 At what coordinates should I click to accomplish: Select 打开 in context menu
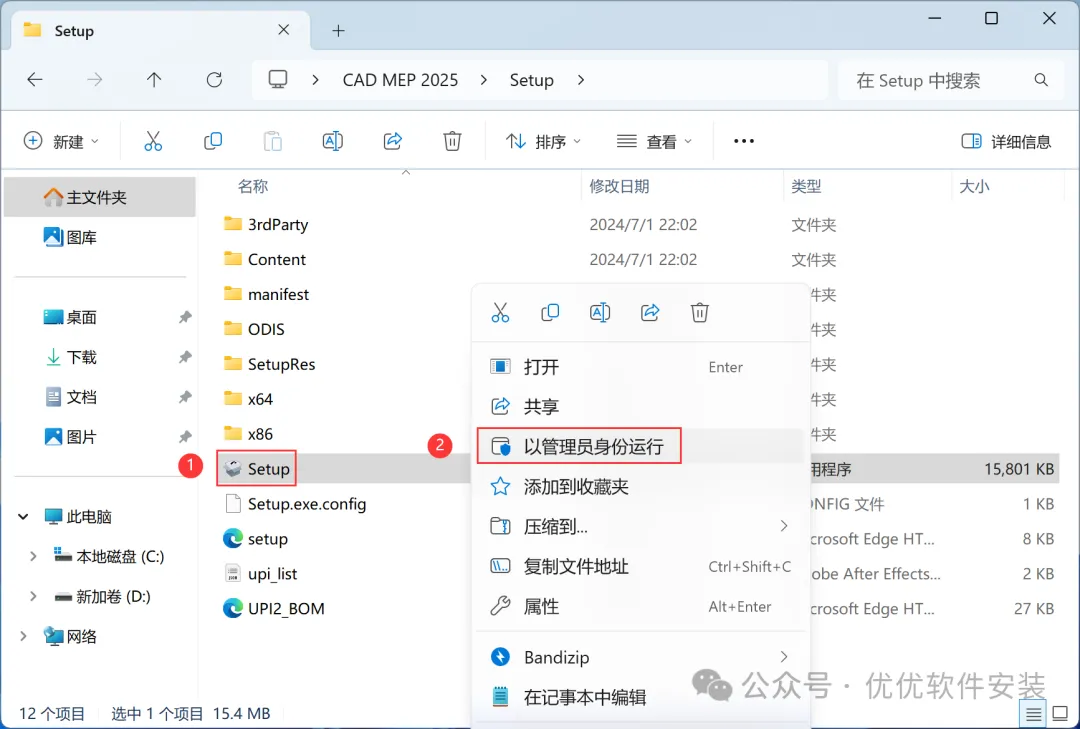[x=641, y=367]
